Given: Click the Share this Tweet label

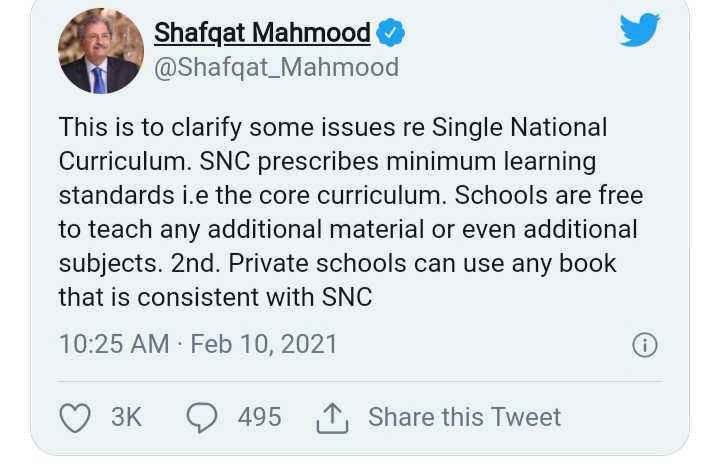Looking at the screenshot, I should click(465, 417).
